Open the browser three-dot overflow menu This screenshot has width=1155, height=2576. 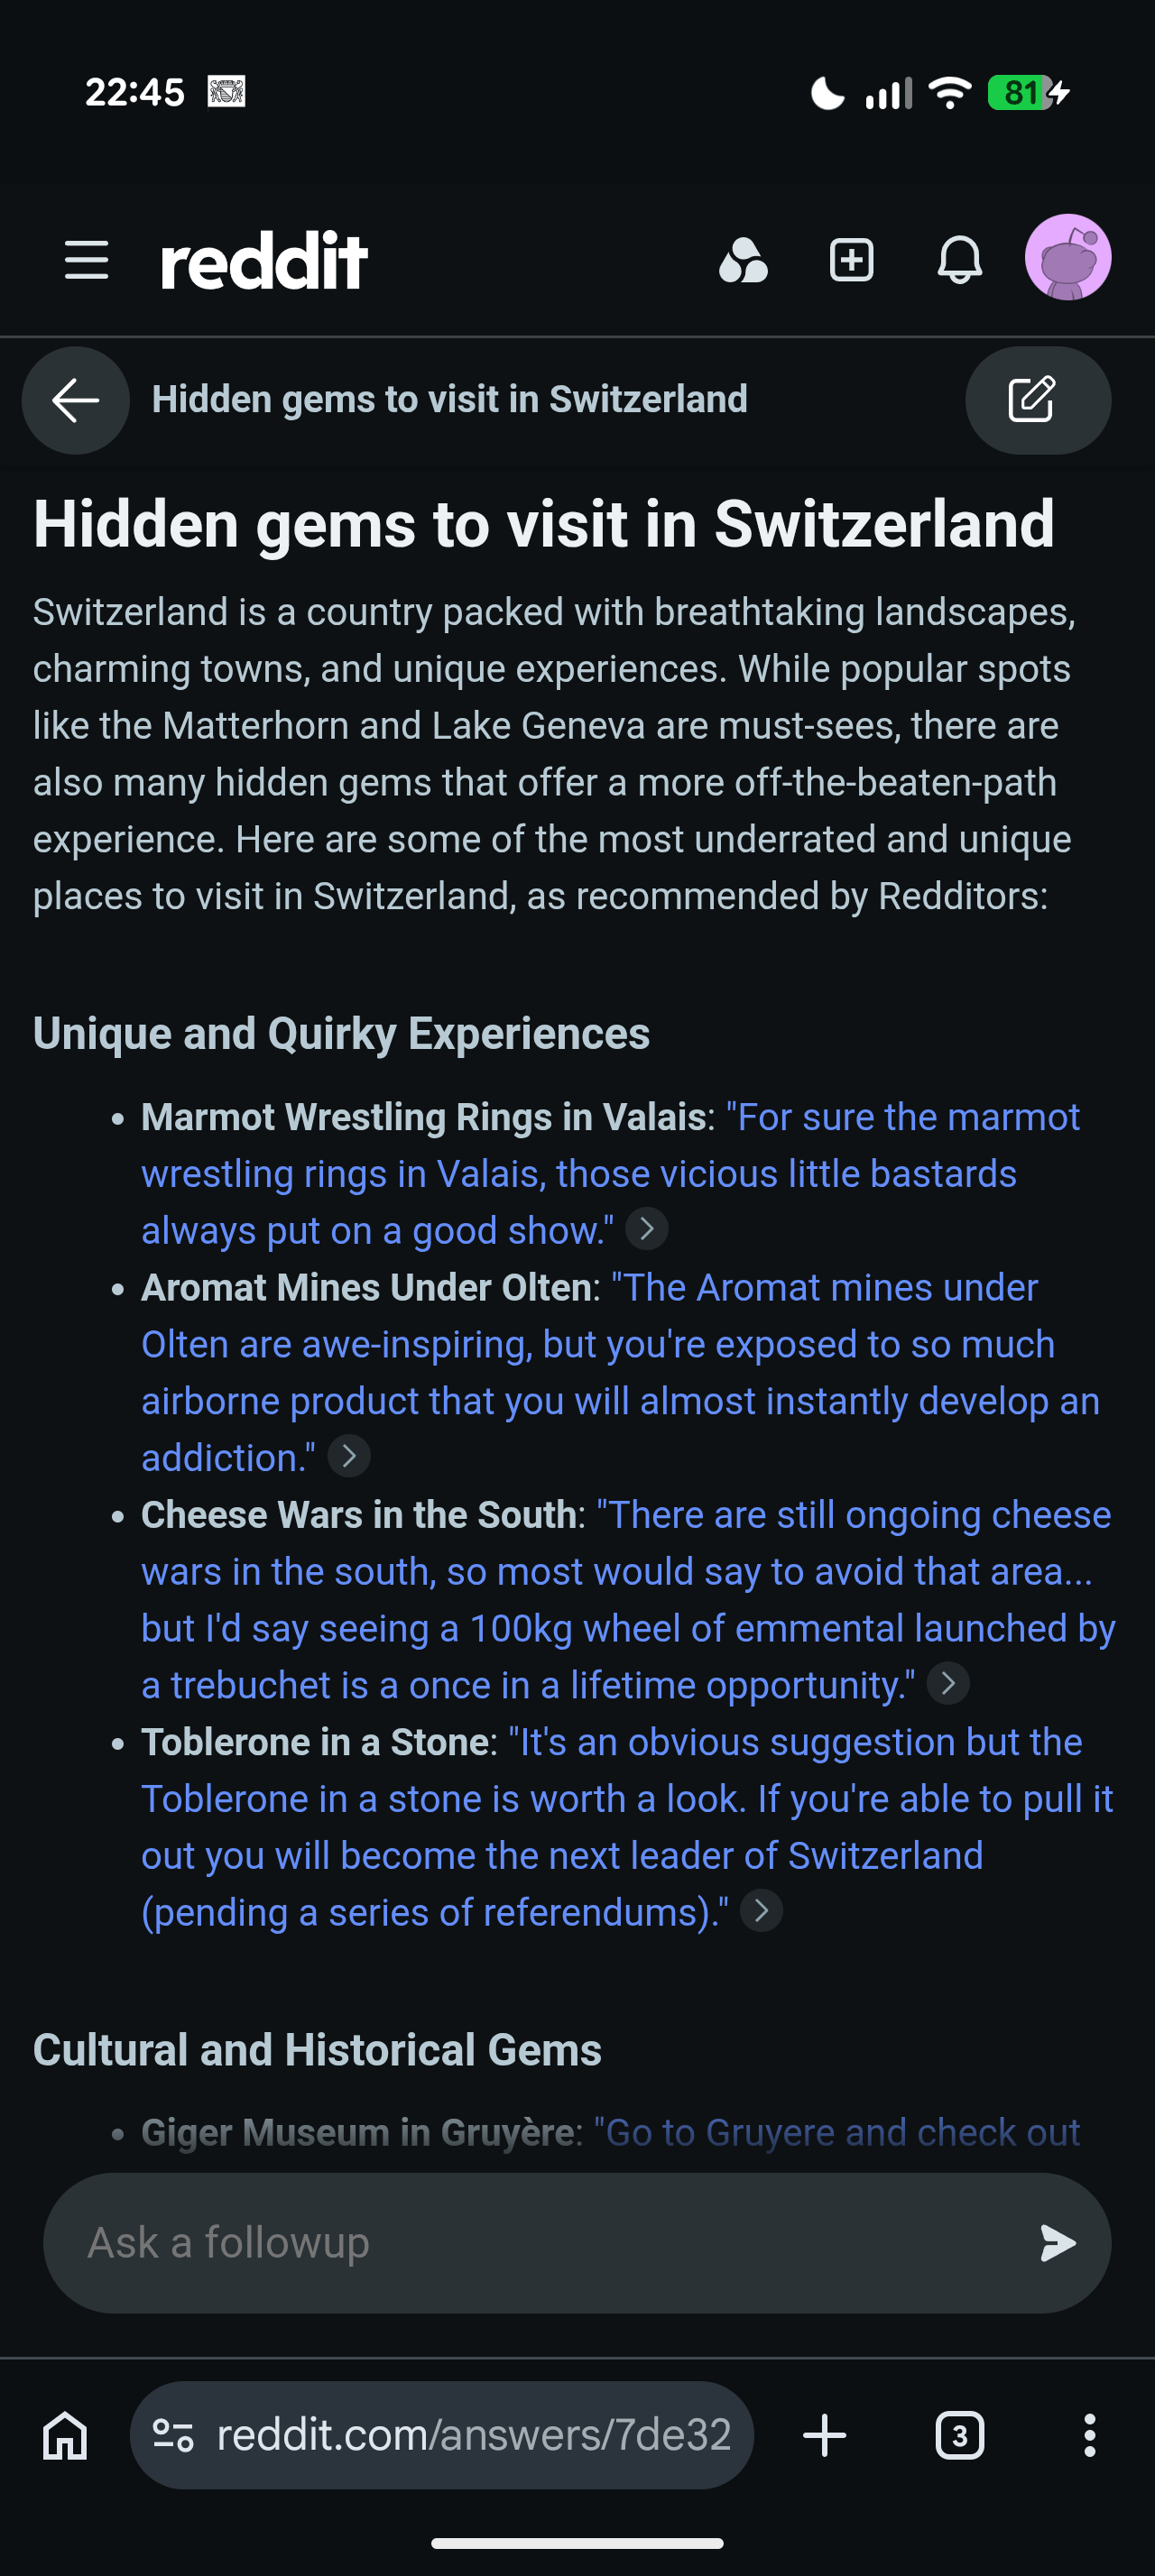click(x=1089, y=2435)
